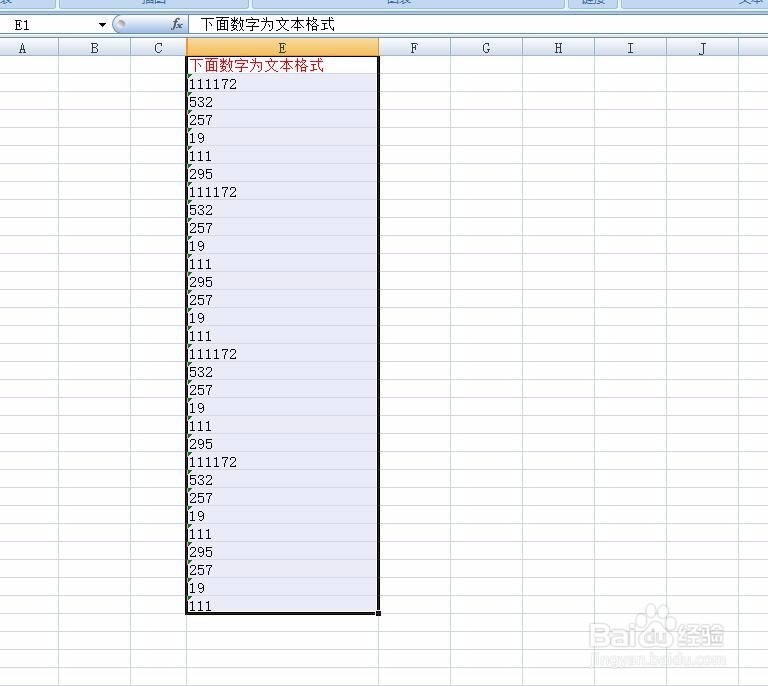The height and width of the screenshot is (686, 768).
Task: Click cell E1 with red header text
Action: tap(283, 65)
